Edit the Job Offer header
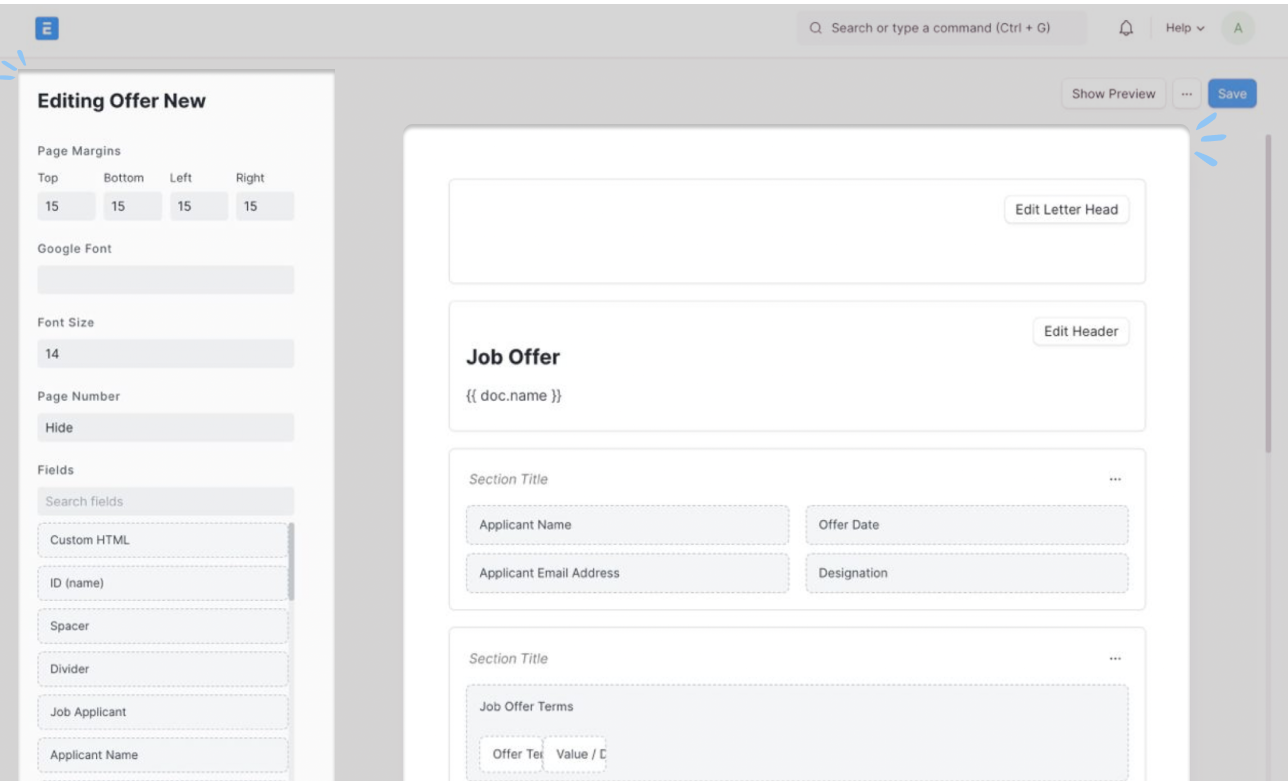The width and height of the screenshot is (1288, 781). pos(1082,331)
